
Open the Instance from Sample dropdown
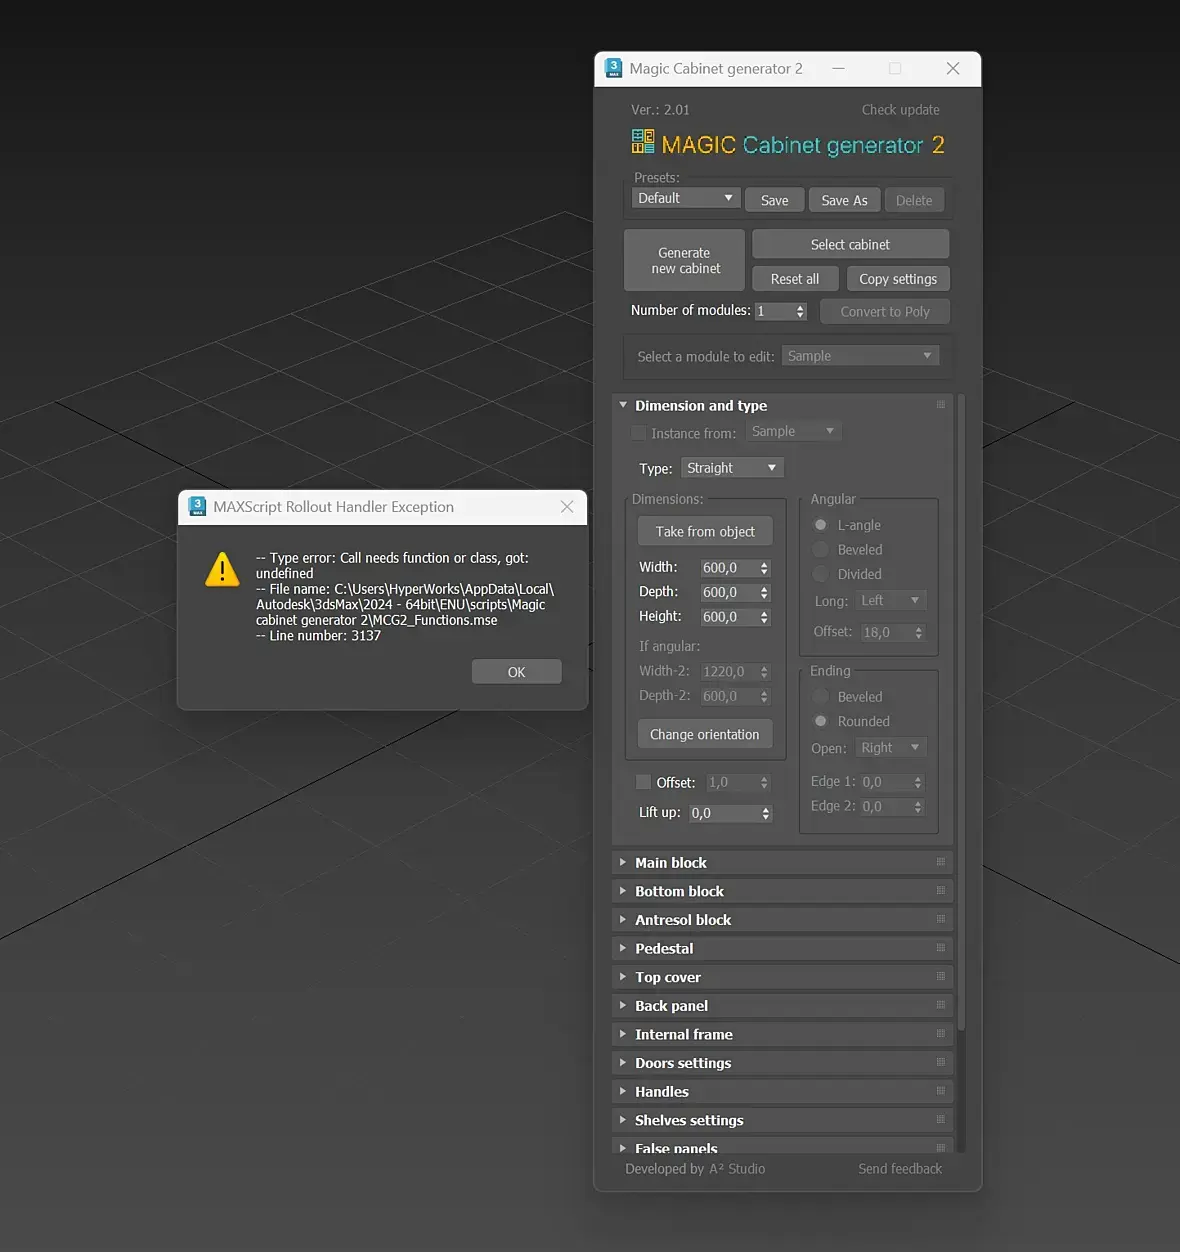[x=794, y=431]
